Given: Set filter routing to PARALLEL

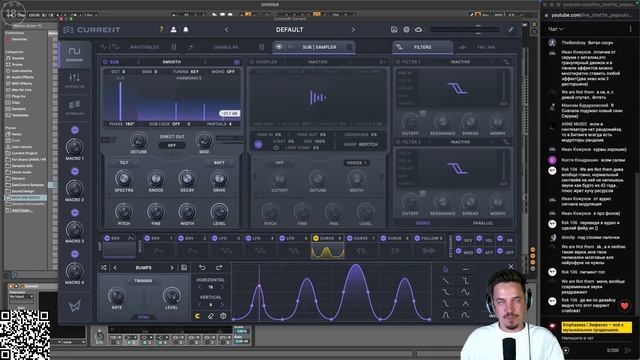Looking at the screenshot, I should pyautogui.click(x=483, y=223).
